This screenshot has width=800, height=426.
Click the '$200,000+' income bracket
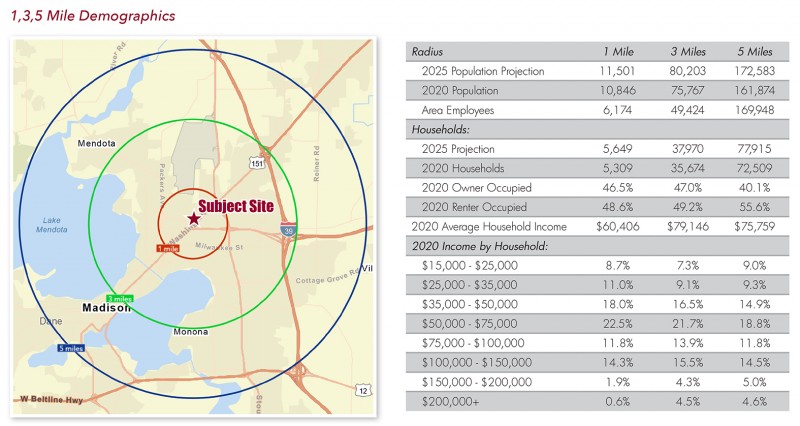(x=451, y=402)
